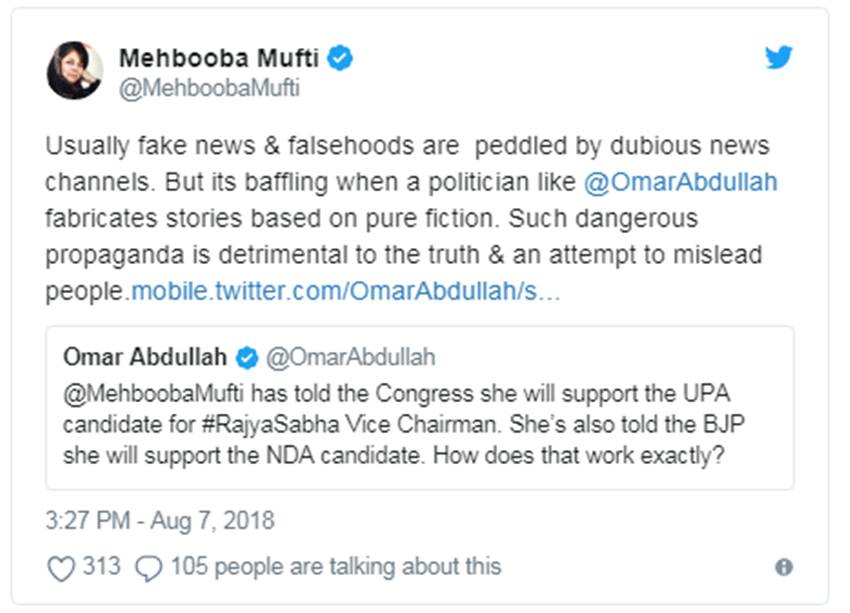850x613 pixels.
Task: Click Mehbooba Mufti's verified badge
Action: tap(341, 58)
